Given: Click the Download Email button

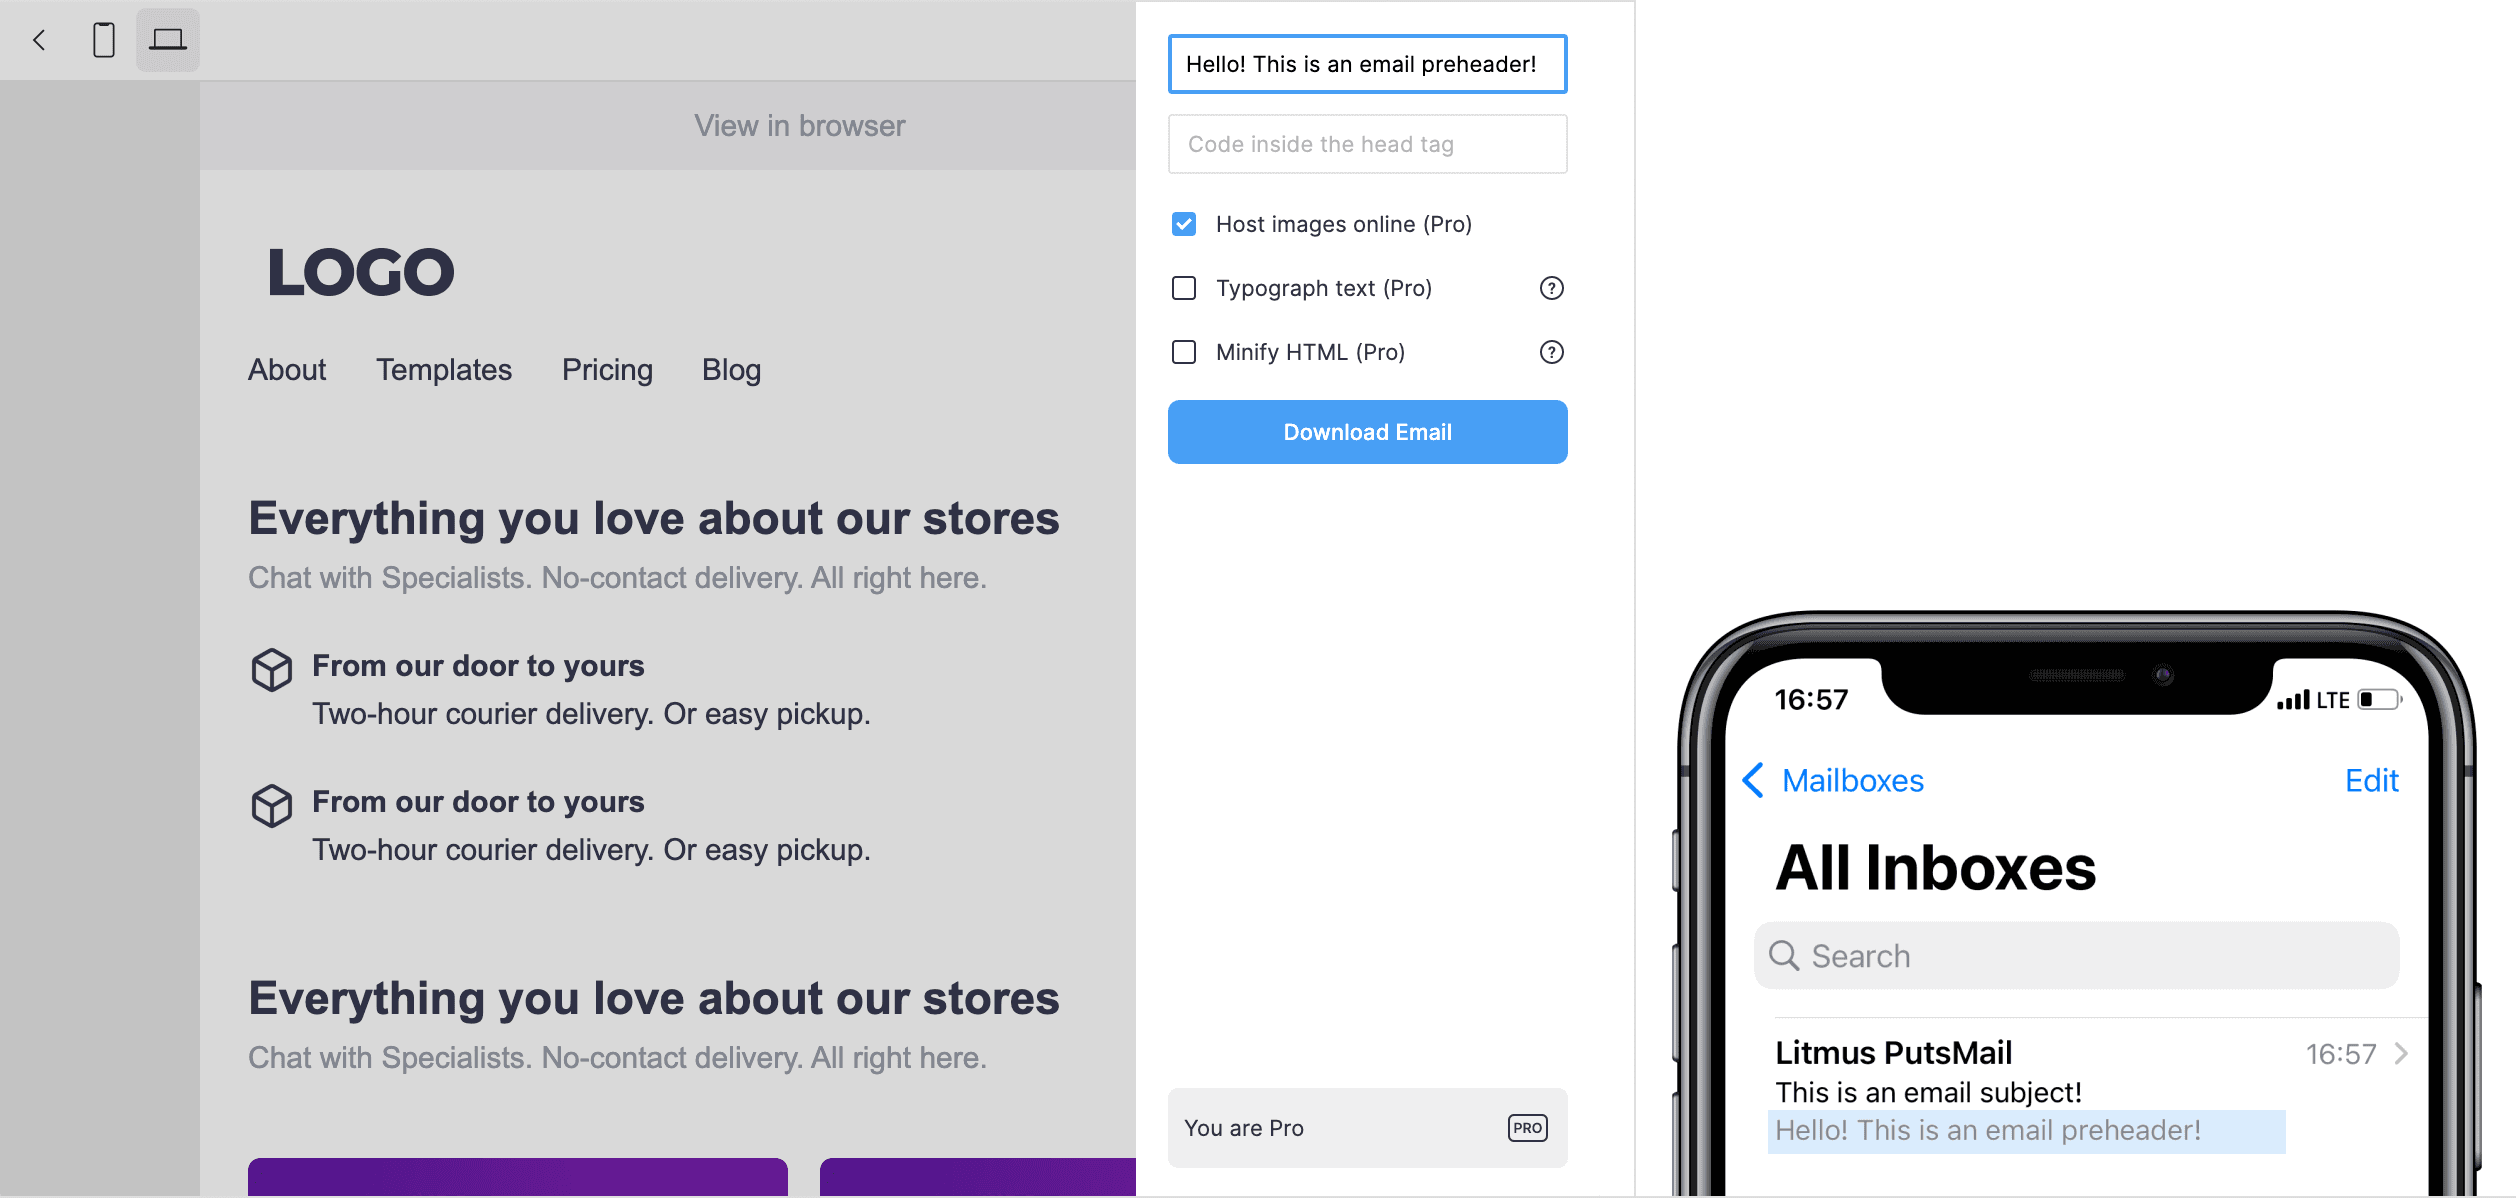Looking at the screenshot, I should [1367, 432].
